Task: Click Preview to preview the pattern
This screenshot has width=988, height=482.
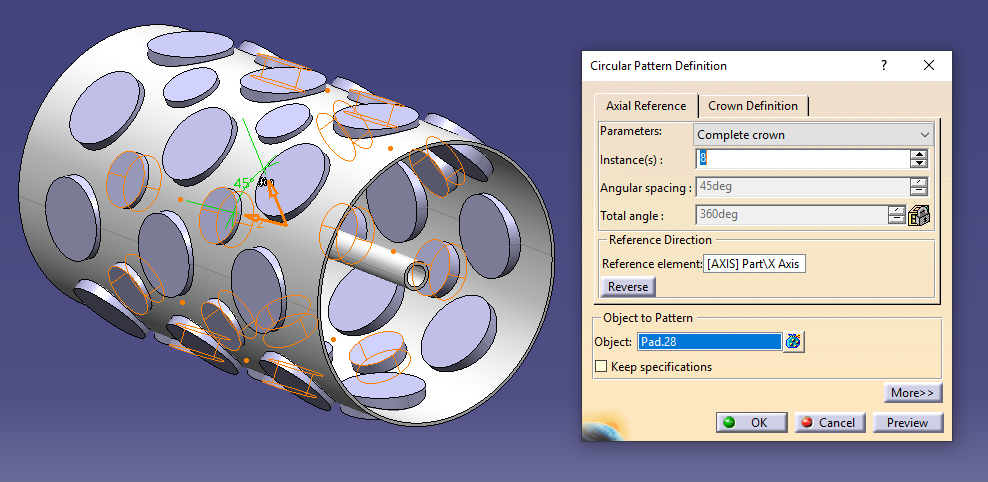Action: pos(907,422)
